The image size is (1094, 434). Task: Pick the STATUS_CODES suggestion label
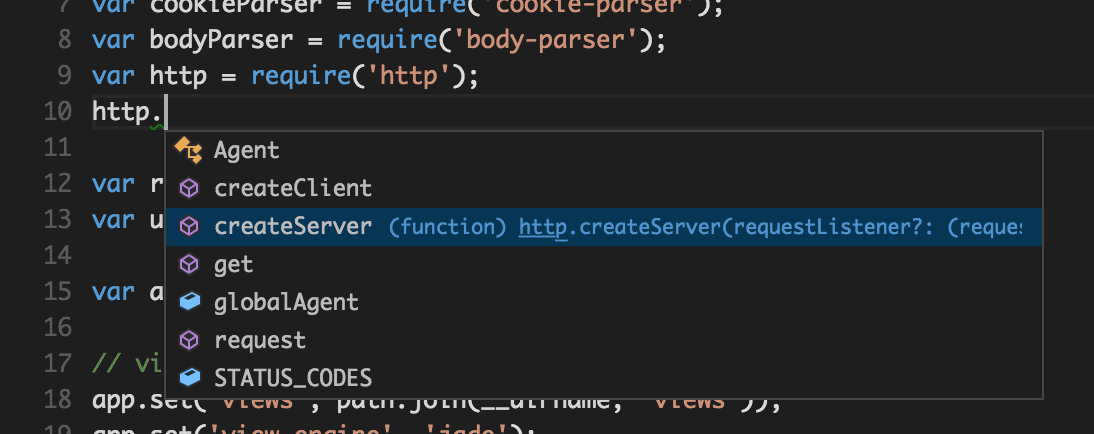pos(292,378)
